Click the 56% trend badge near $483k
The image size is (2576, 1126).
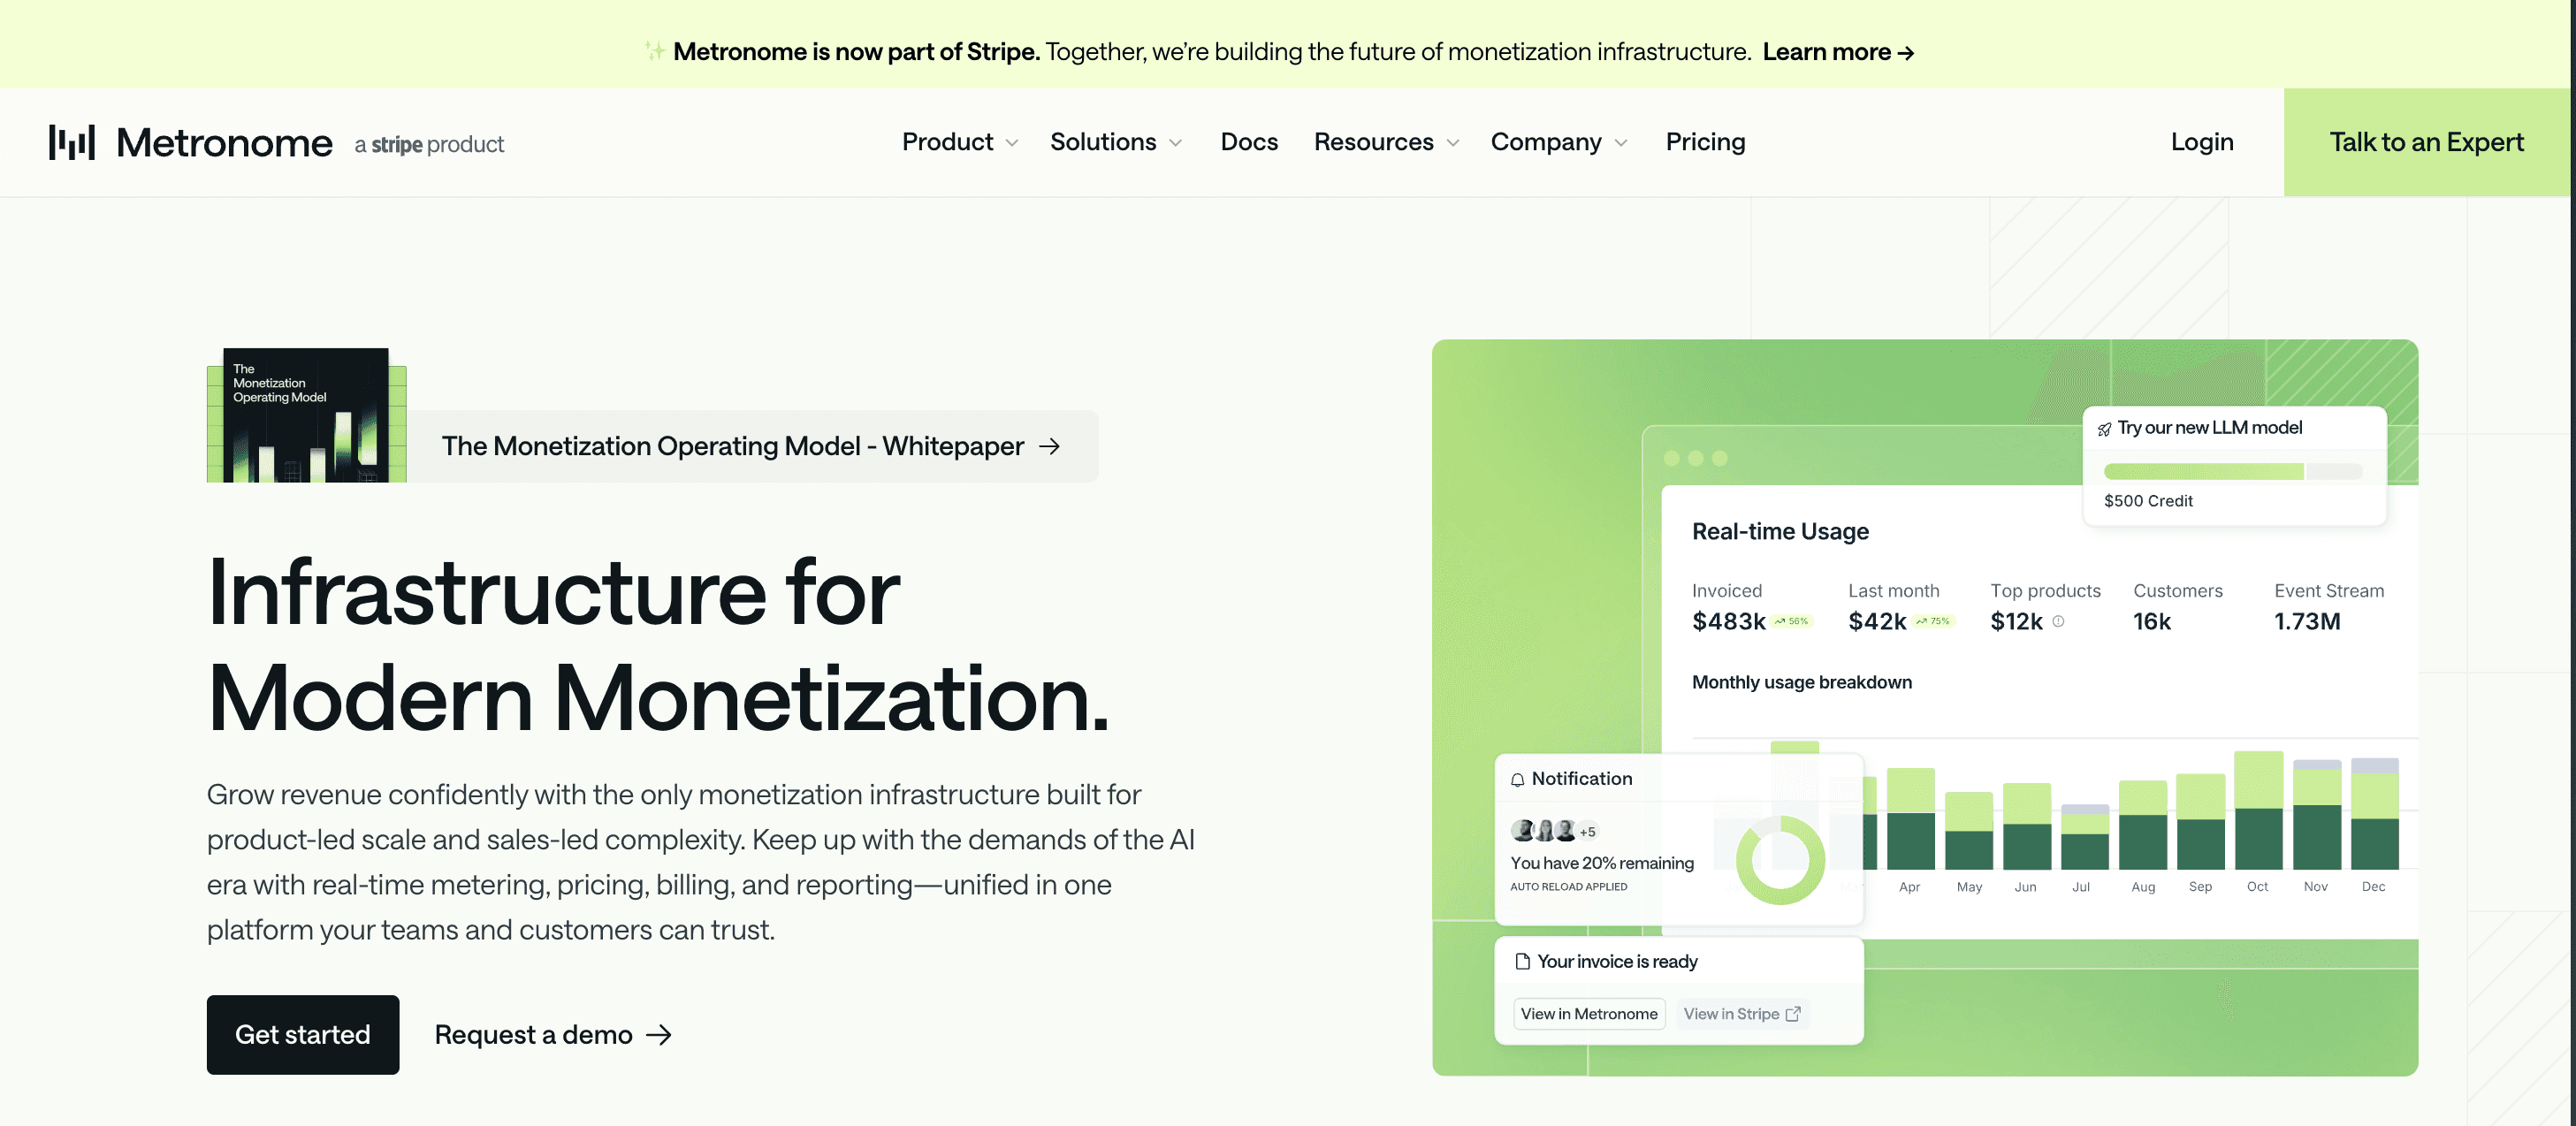click(1792, 621)
